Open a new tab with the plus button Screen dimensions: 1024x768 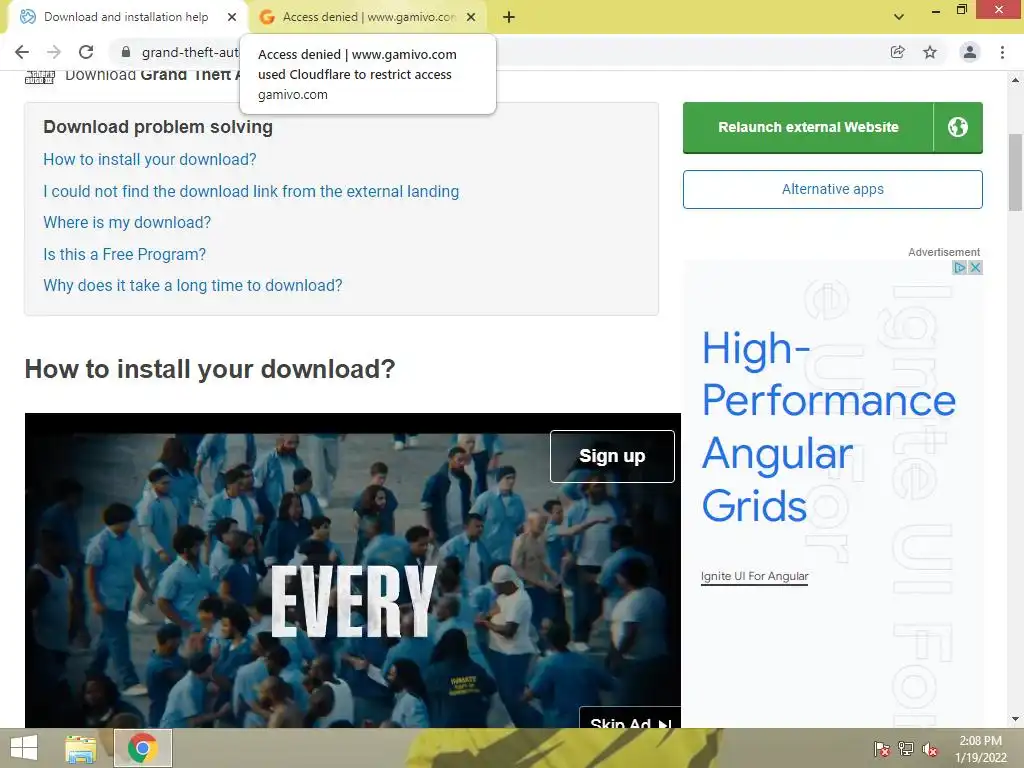509,17
